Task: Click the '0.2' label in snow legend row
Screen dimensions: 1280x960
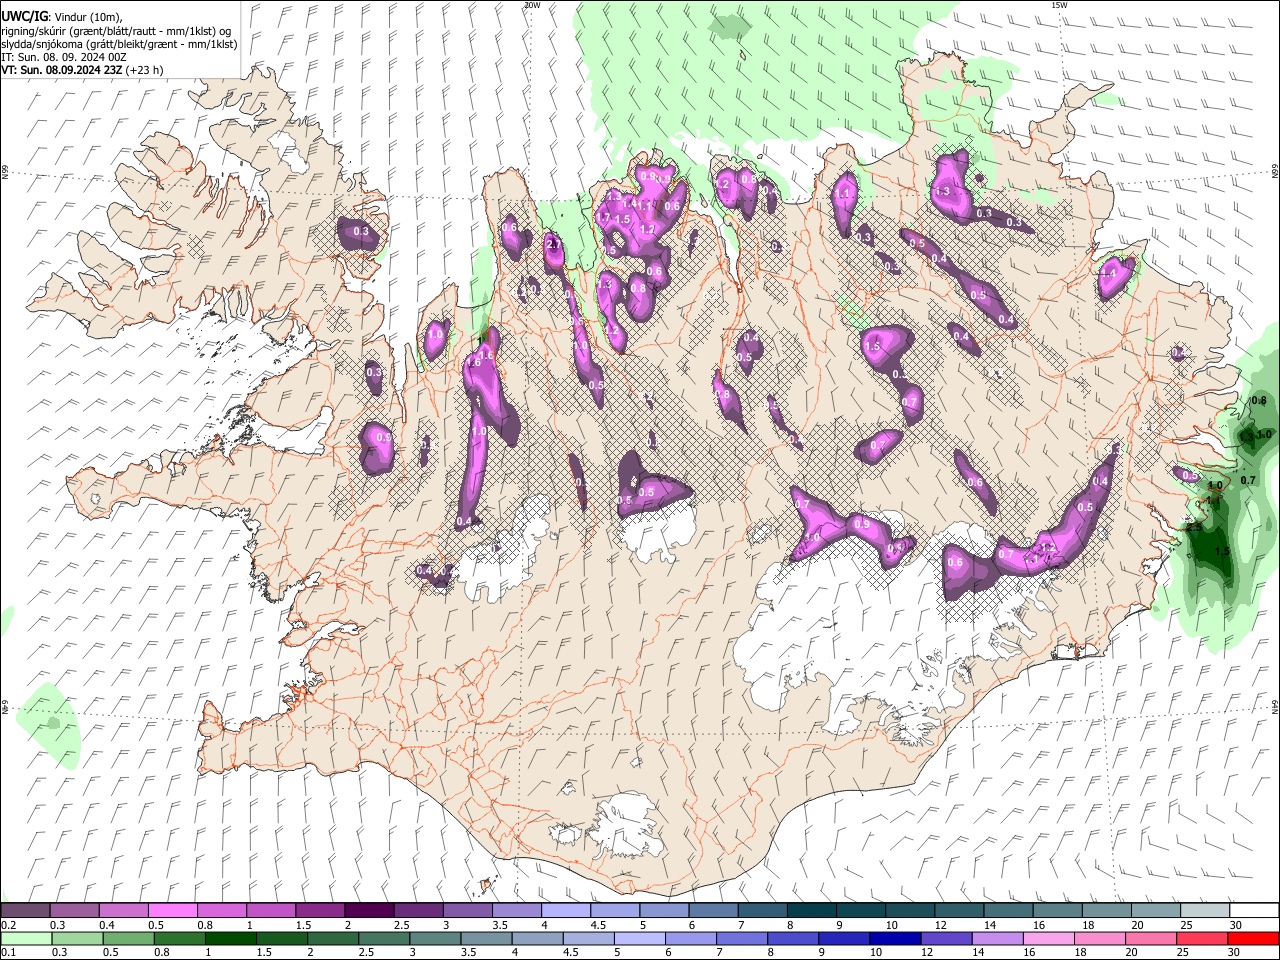Action: click(x=9, y=925)
